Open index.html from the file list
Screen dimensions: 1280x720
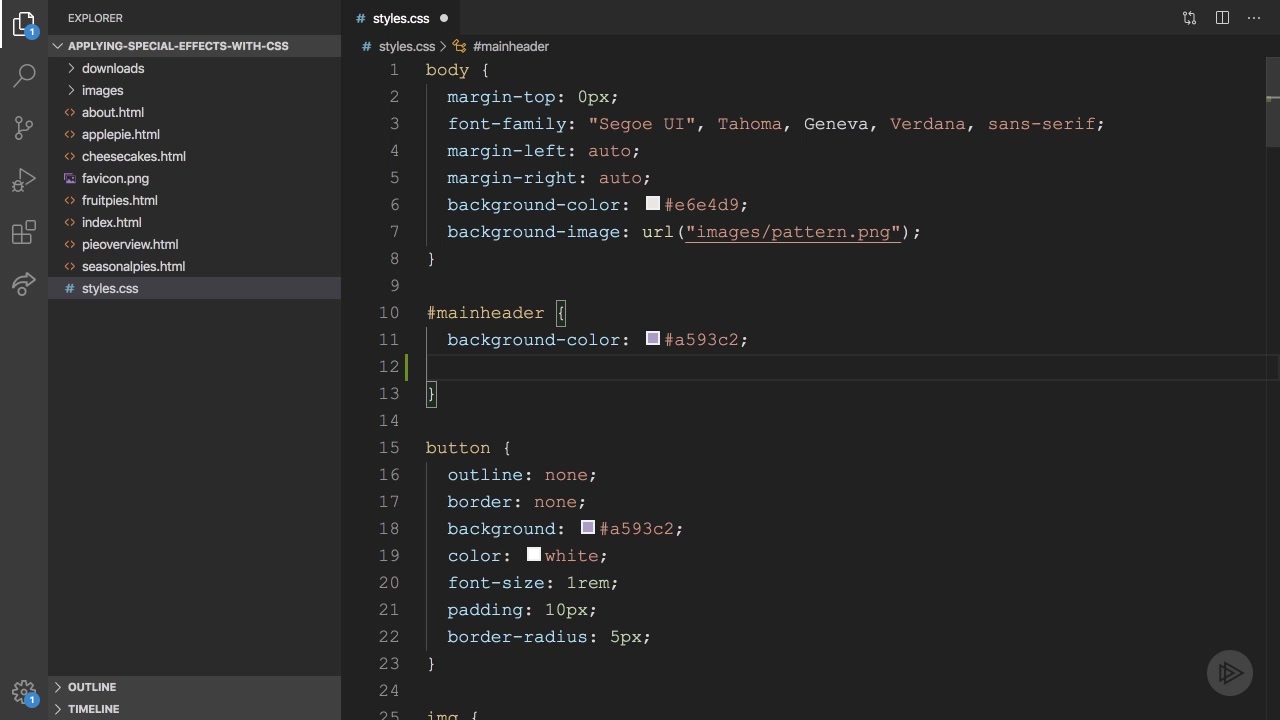coord(111,222)
